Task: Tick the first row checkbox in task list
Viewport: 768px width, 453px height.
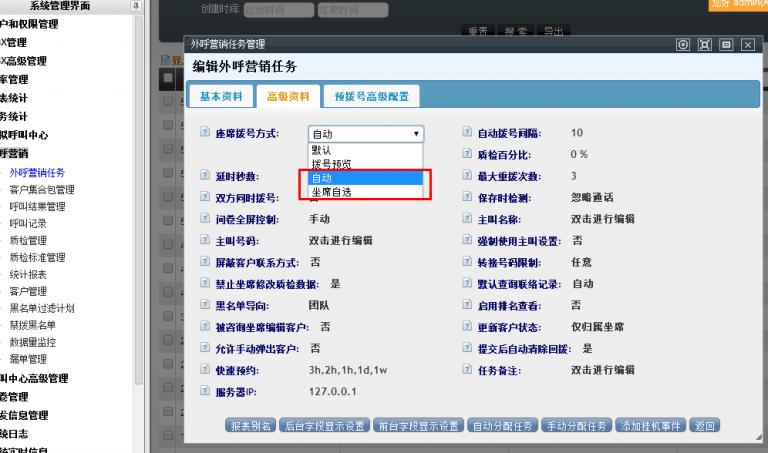Action: click(x=167, y=101)
